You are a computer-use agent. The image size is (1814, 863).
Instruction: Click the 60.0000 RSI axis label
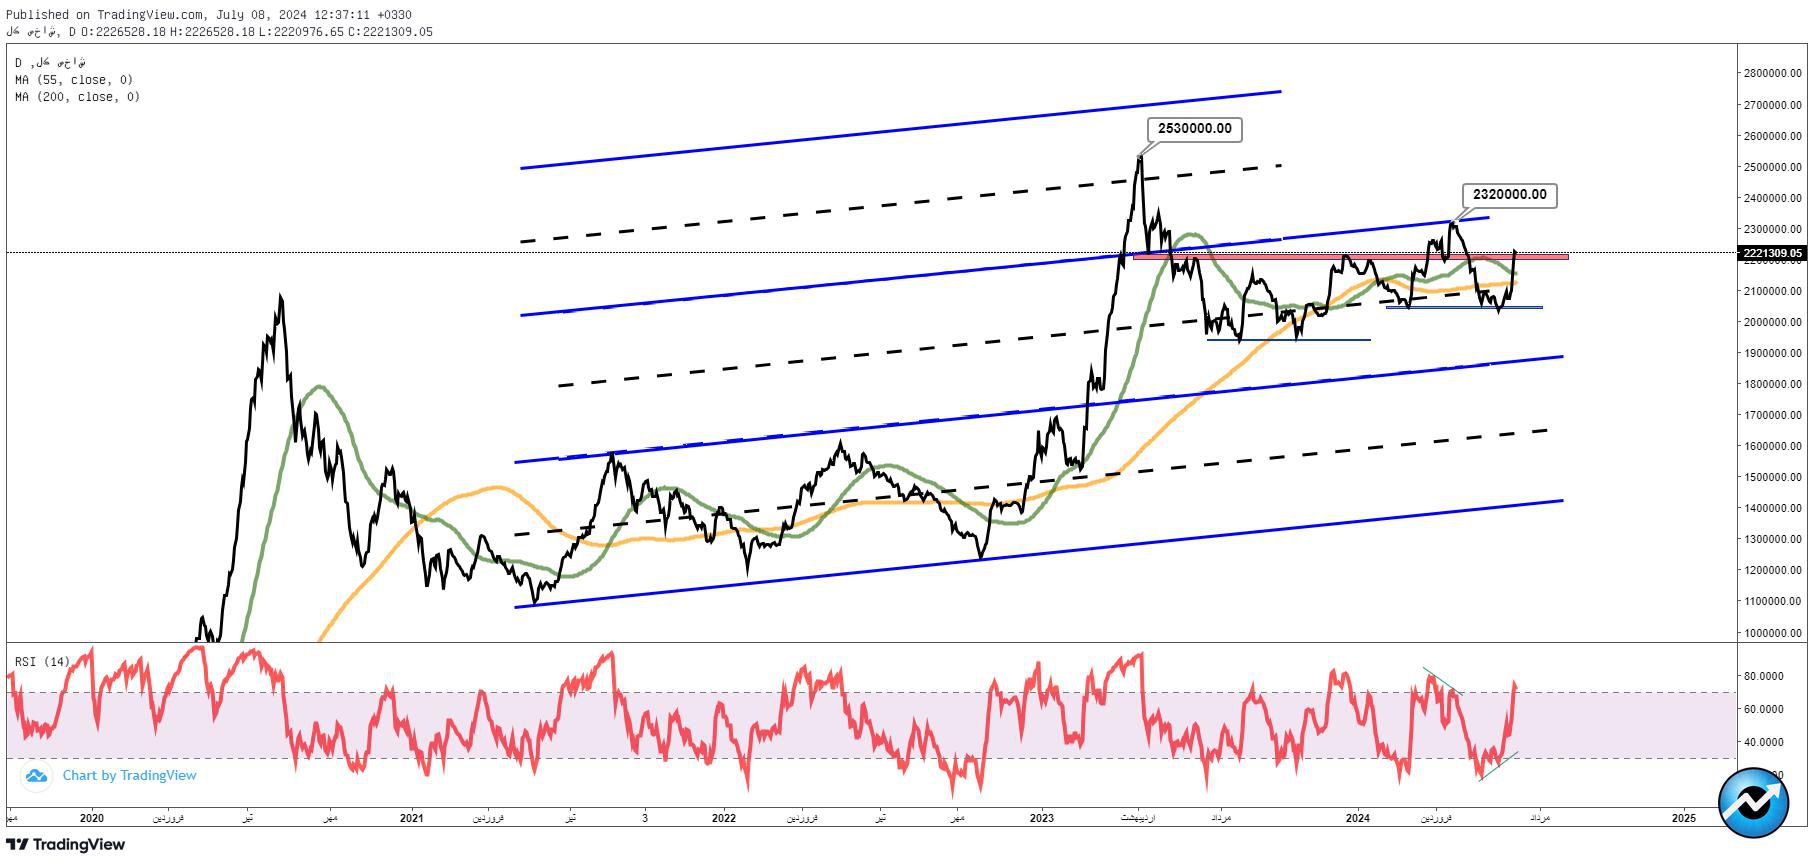coord(1764,709)
